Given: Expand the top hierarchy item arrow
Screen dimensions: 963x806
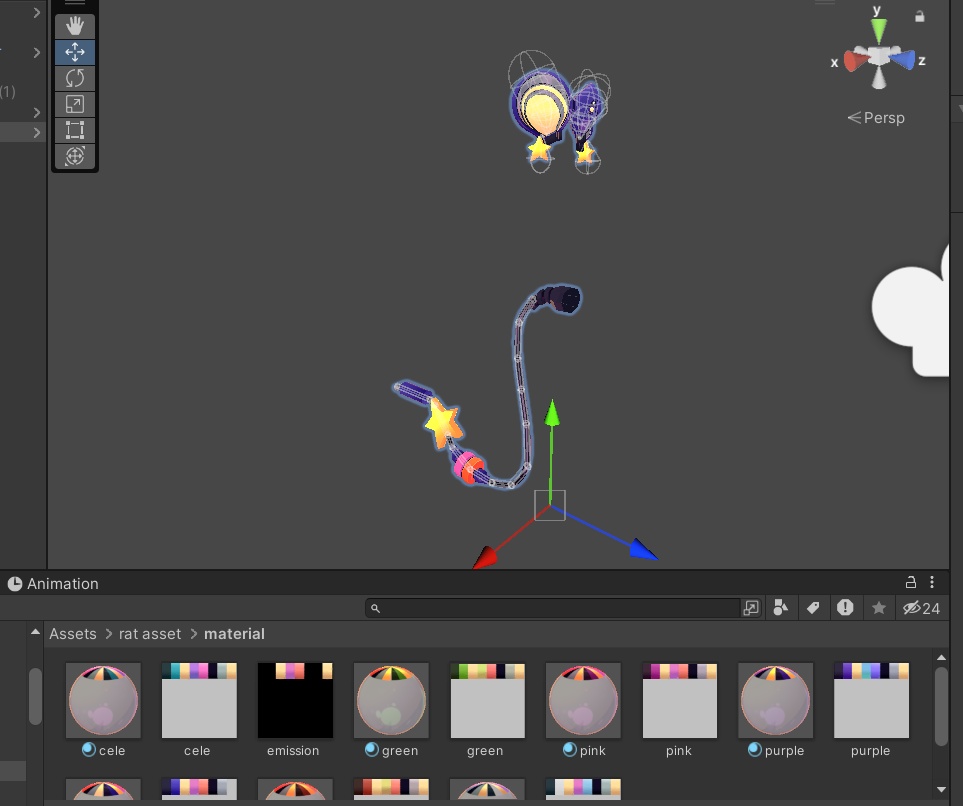Looking at the screenshot, I should pos(37,12).
